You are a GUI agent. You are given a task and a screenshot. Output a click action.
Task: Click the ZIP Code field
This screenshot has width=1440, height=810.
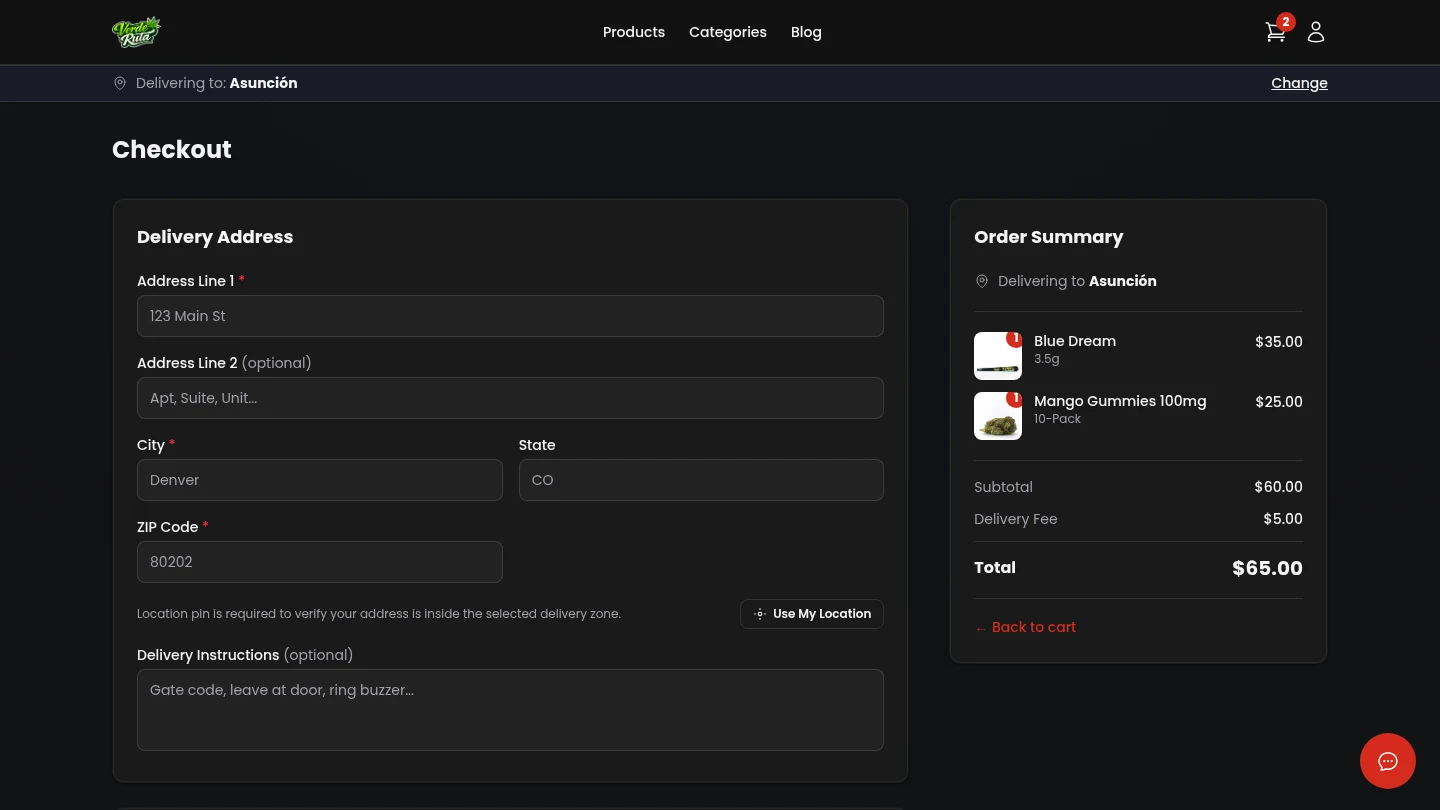(x=319, y=562)
